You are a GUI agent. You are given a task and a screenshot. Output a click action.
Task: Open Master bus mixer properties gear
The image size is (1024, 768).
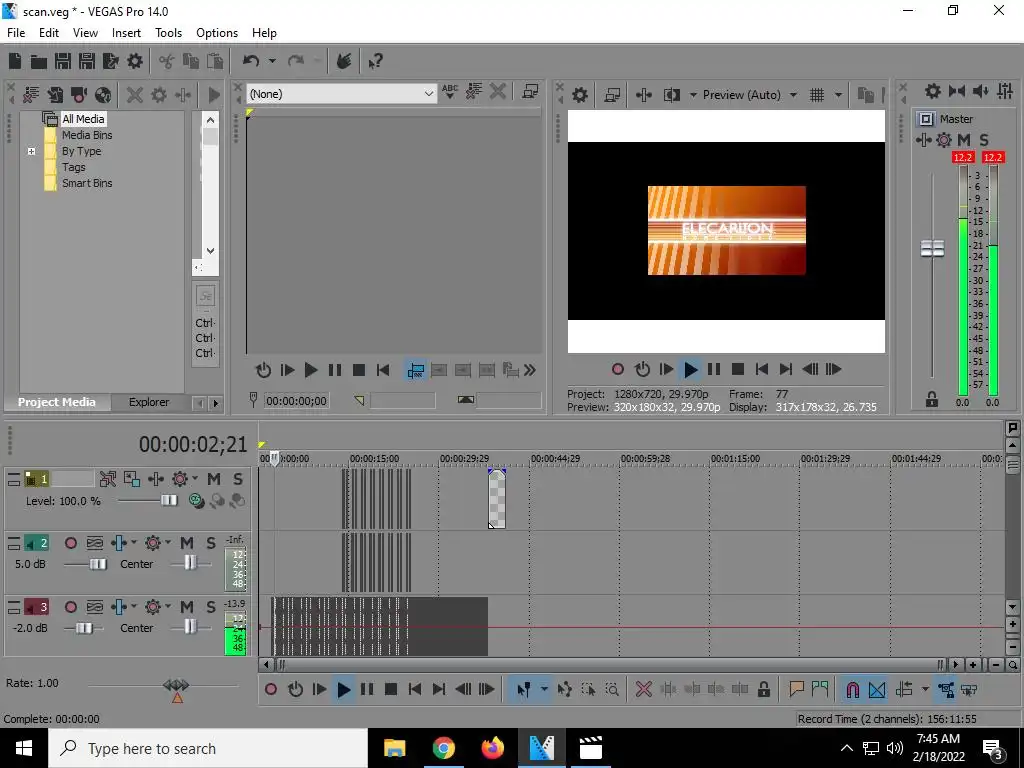pyautogui.click(x=933, y=91)
